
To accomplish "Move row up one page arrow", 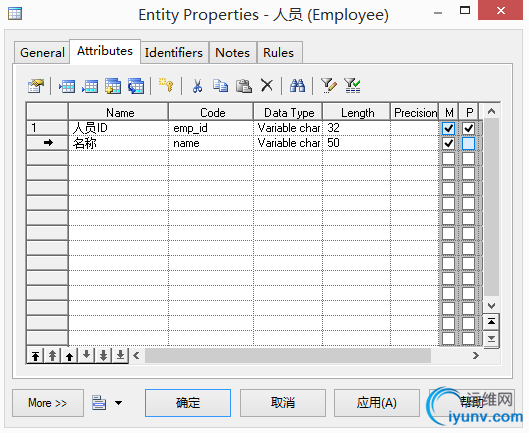I will pyautogui.click(x=52, y=356).
